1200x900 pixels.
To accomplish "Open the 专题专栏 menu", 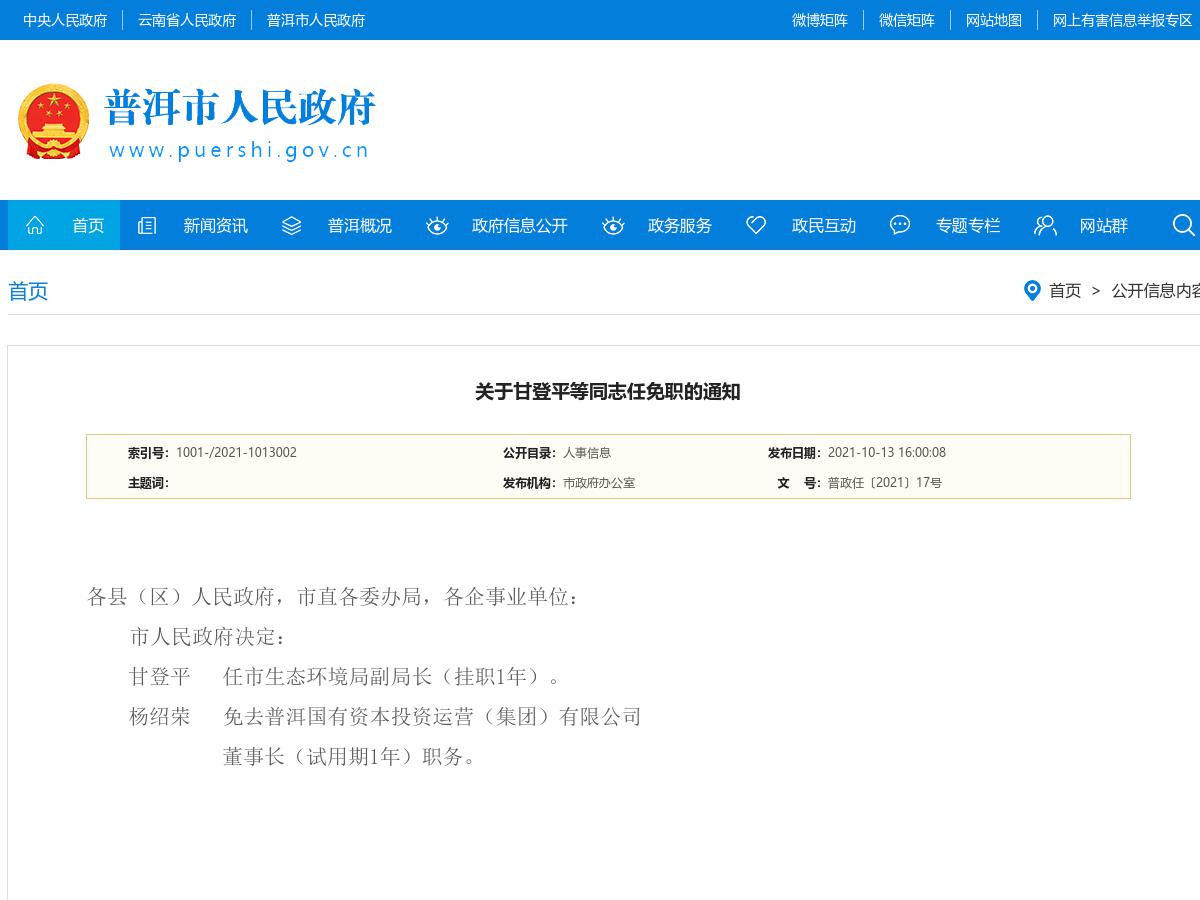I will pos(968,225).
